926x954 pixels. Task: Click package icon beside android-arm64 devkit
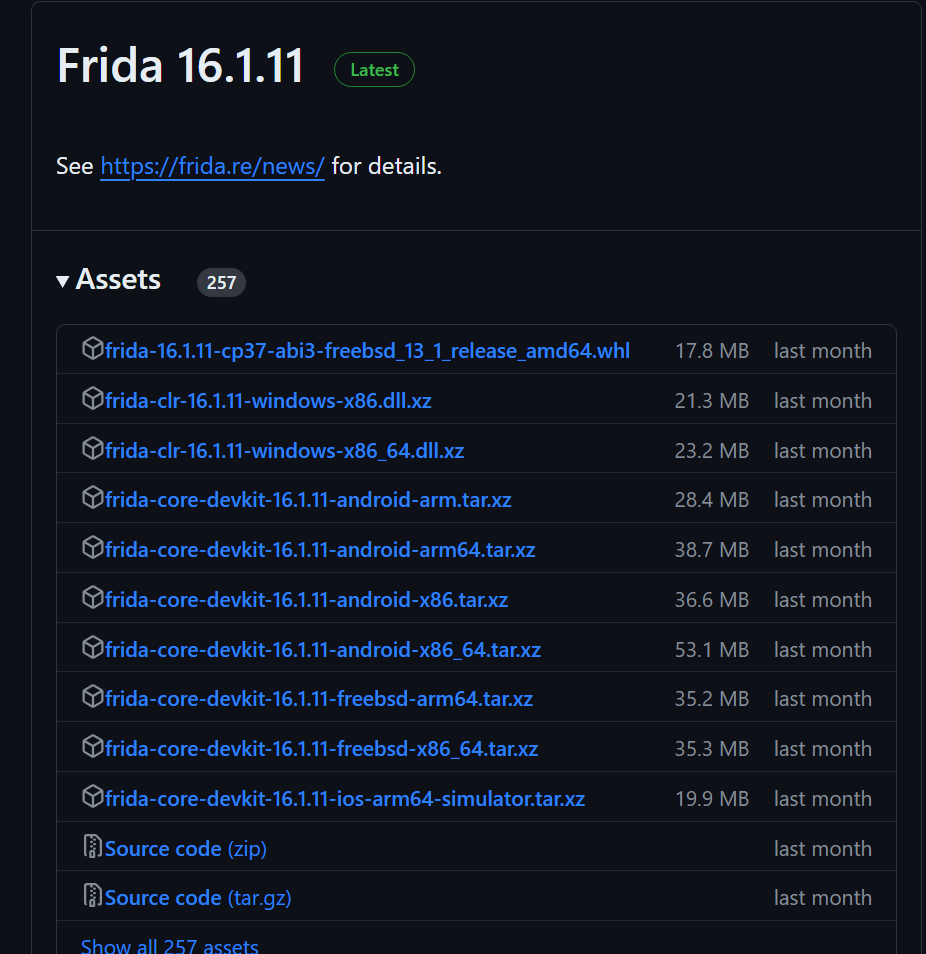pos(92,548)
